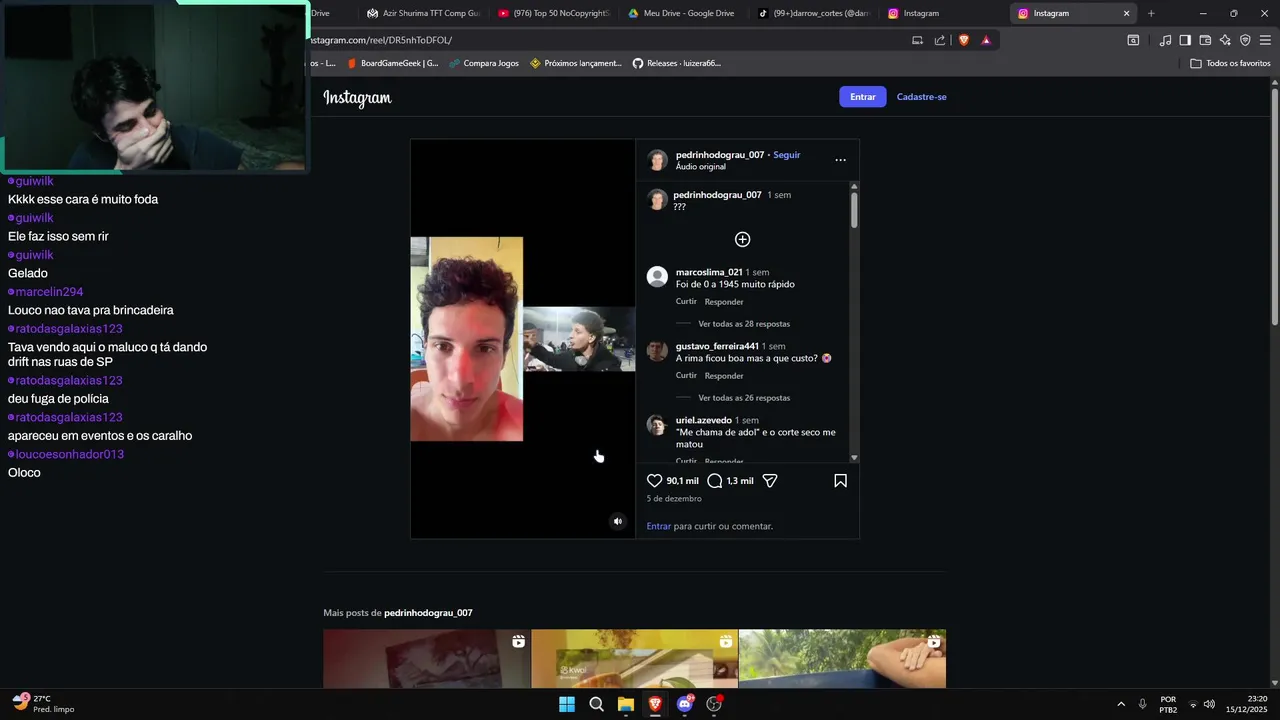Click the Brave browser taskbar icon
The height and width of the screenshot is (720, 1280).
[x=655, y=704]
